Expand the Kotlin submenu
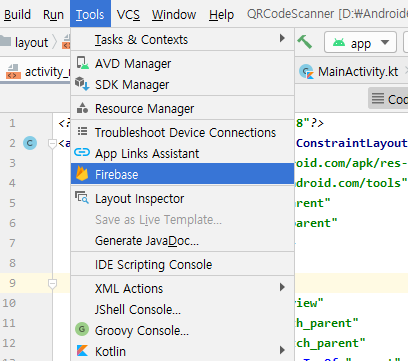 pyautogui.click(x=182, y=351)
